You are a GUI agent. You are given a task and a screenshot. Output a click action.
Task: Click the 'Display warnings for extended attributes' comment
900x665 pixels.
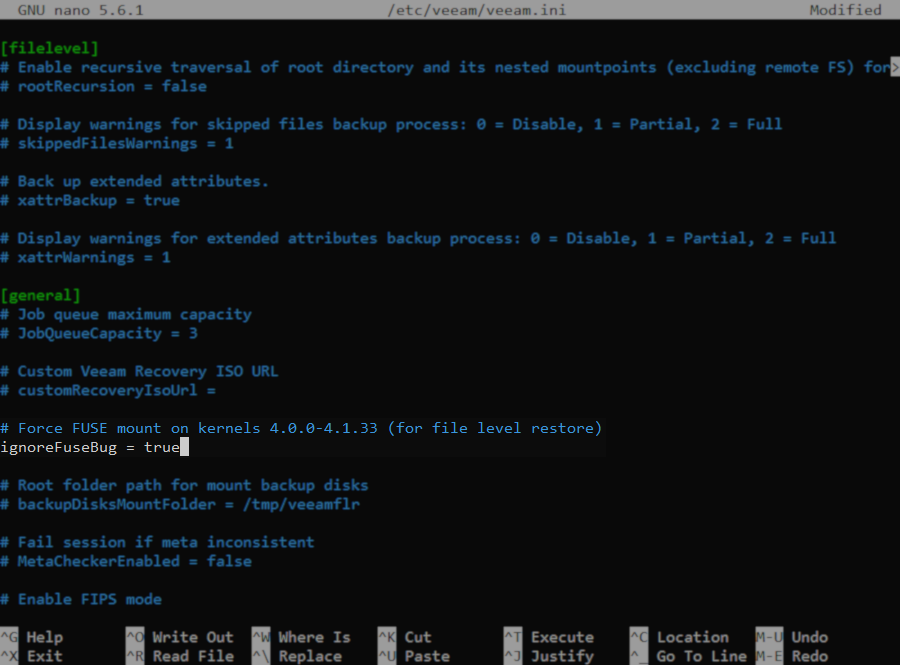[418, 239]
